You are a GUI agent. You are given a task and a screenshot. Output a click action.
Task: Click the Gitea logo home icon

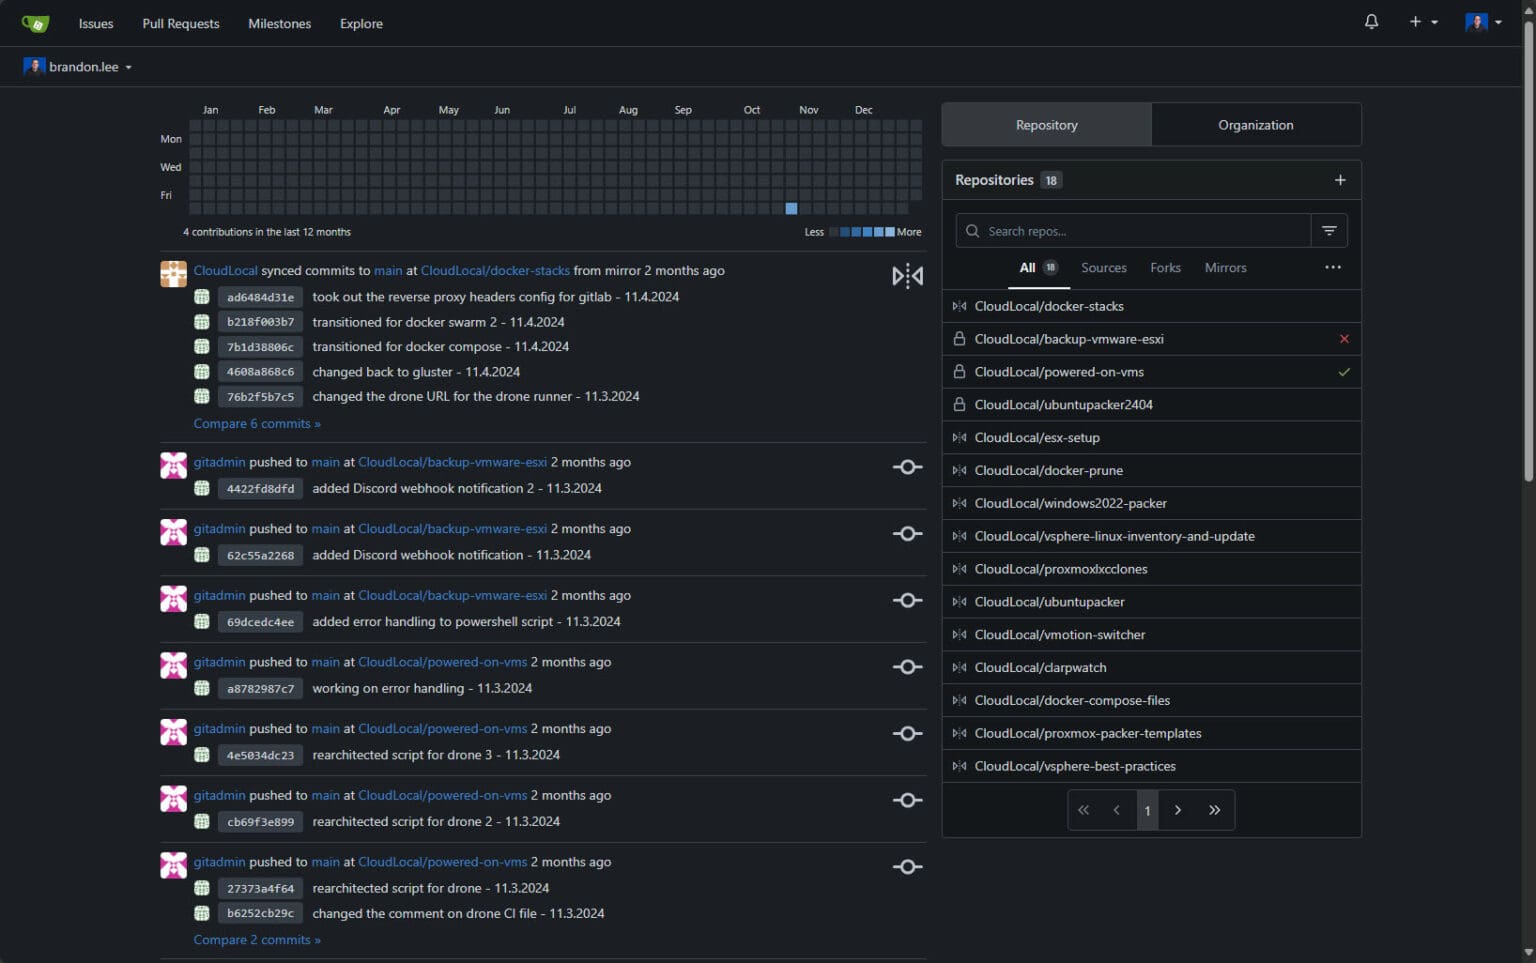pyautogui.click(x=35, y=23)
